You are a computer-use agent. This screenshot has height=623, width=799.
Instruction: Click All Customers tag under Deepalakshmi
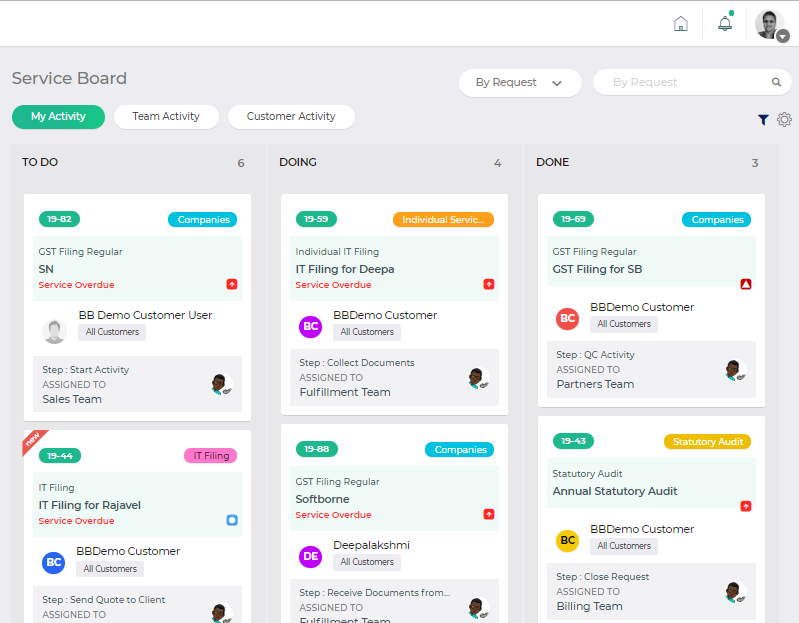click(x=367, y=562)
